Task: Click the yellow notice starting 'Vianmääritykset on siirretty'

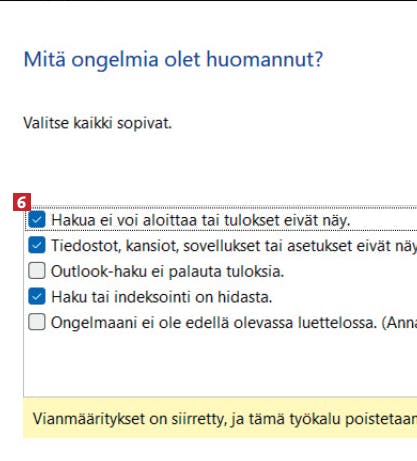Action: pyautogui.click(x=220, y=417)
